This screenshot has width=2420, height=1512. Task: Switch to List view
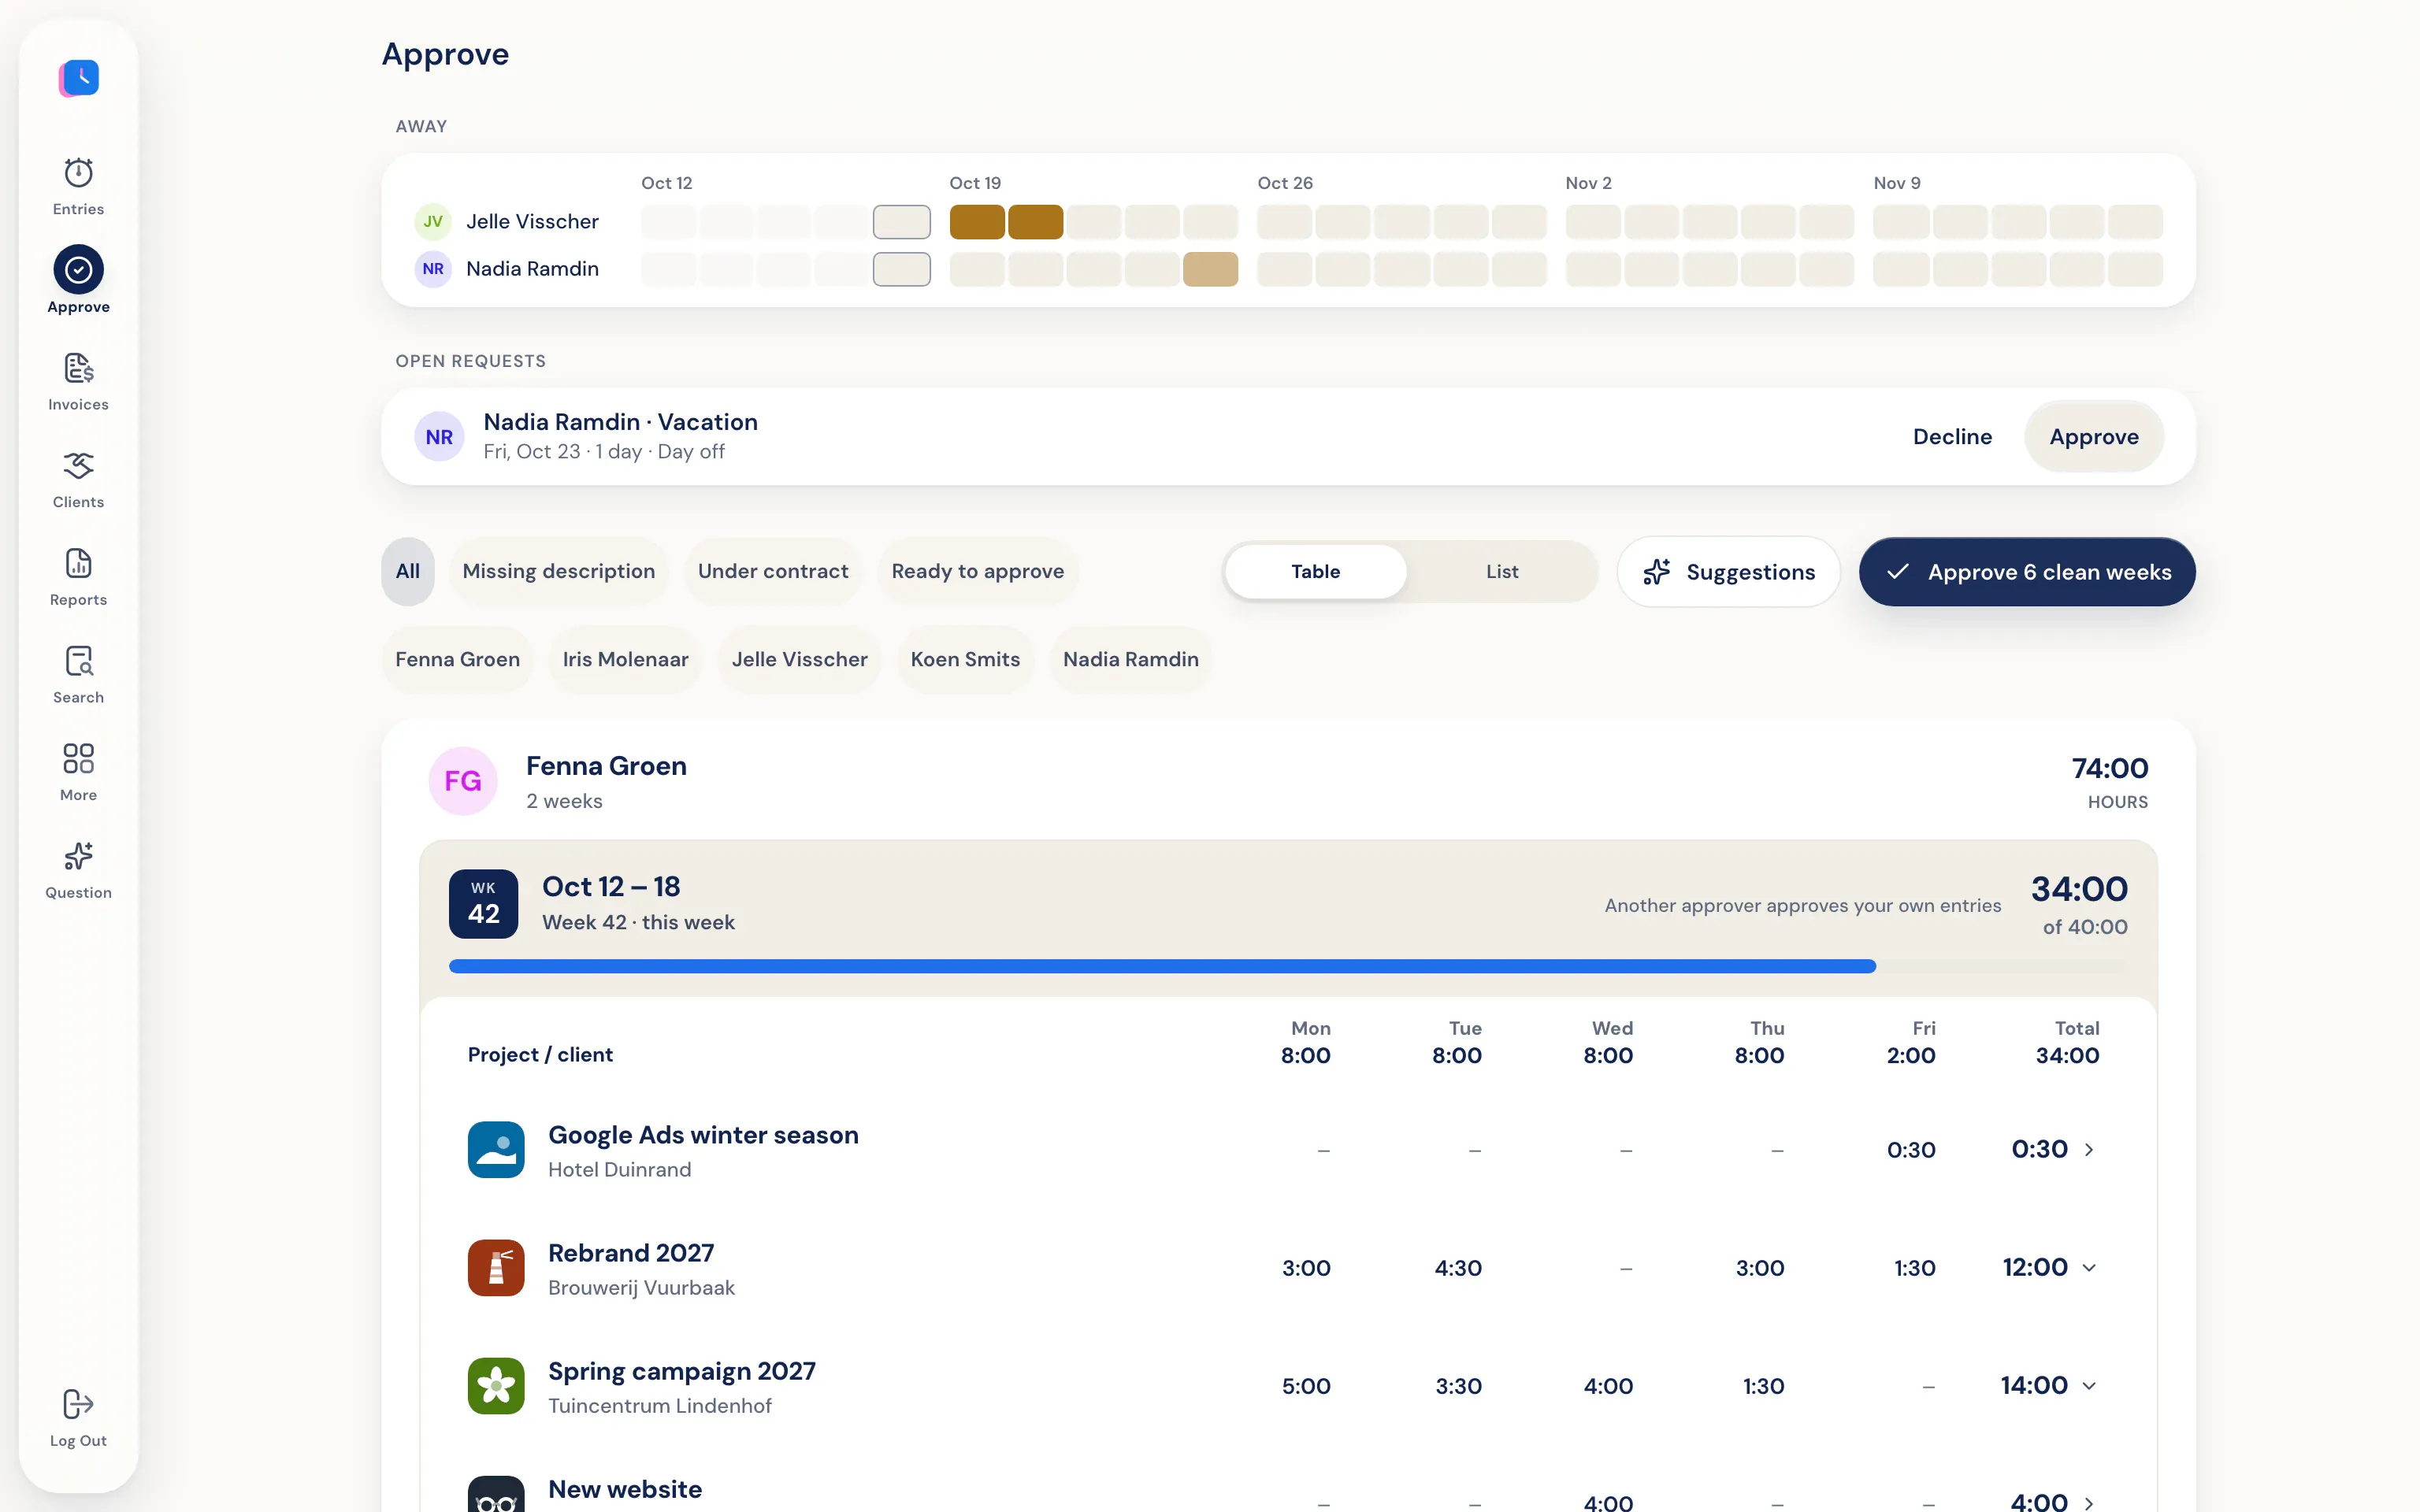tap(1501, 571)
